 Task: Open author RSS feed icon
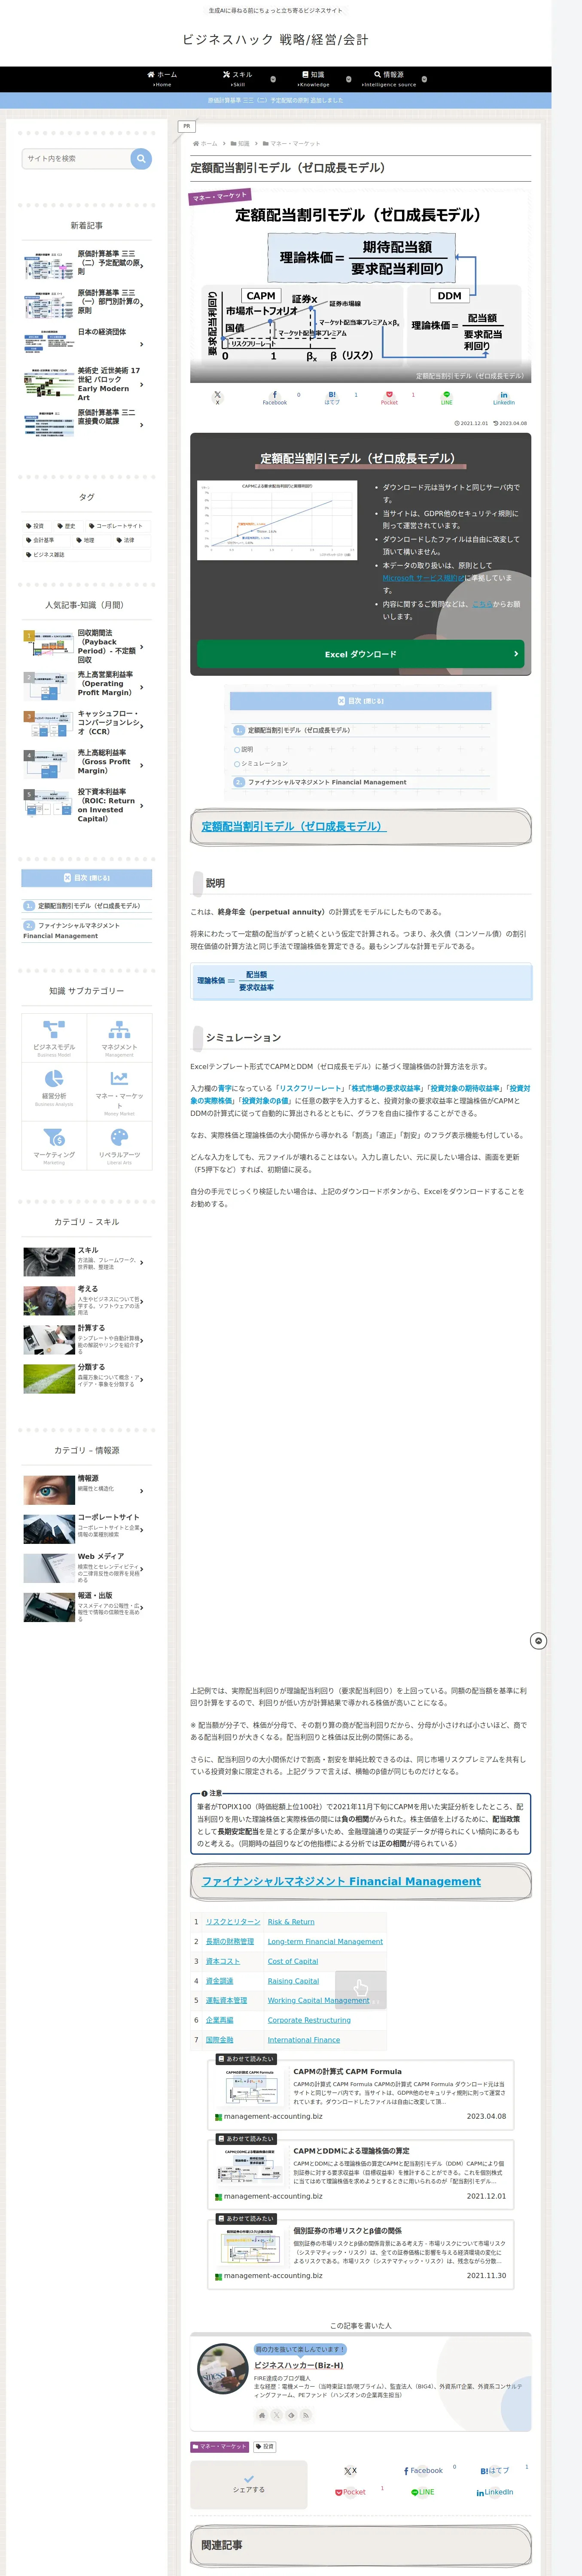[306, 2414]
